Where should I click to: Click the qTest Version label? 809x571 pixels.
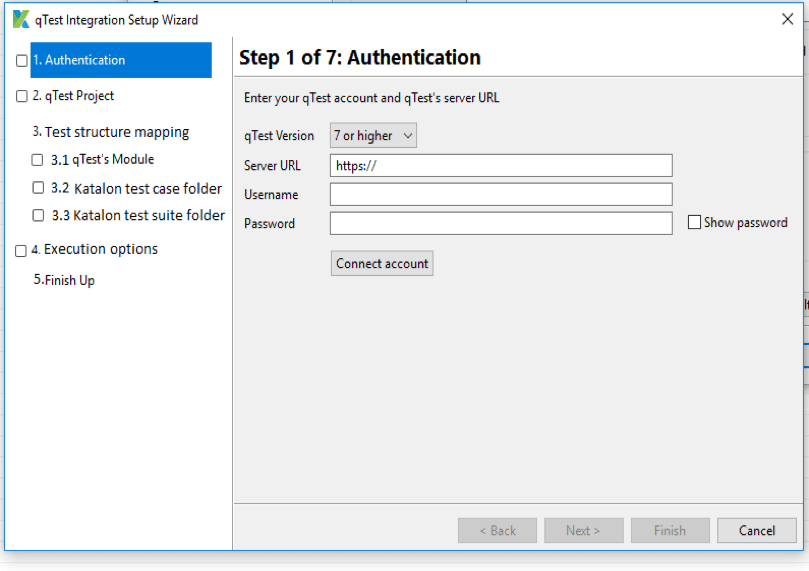click(x=279, y=136)
